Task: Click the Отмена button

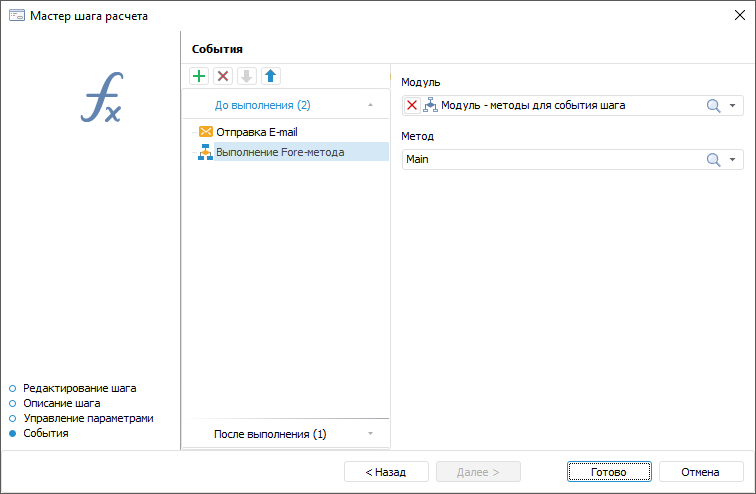Action: [x=700, y=472]
